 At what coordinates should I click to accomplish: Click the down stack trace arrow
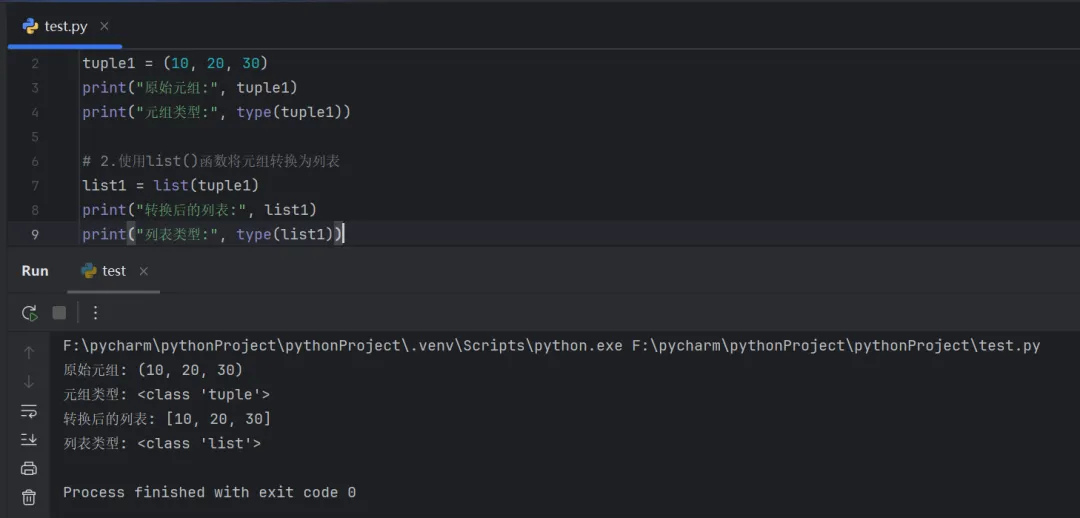(29, 381)
